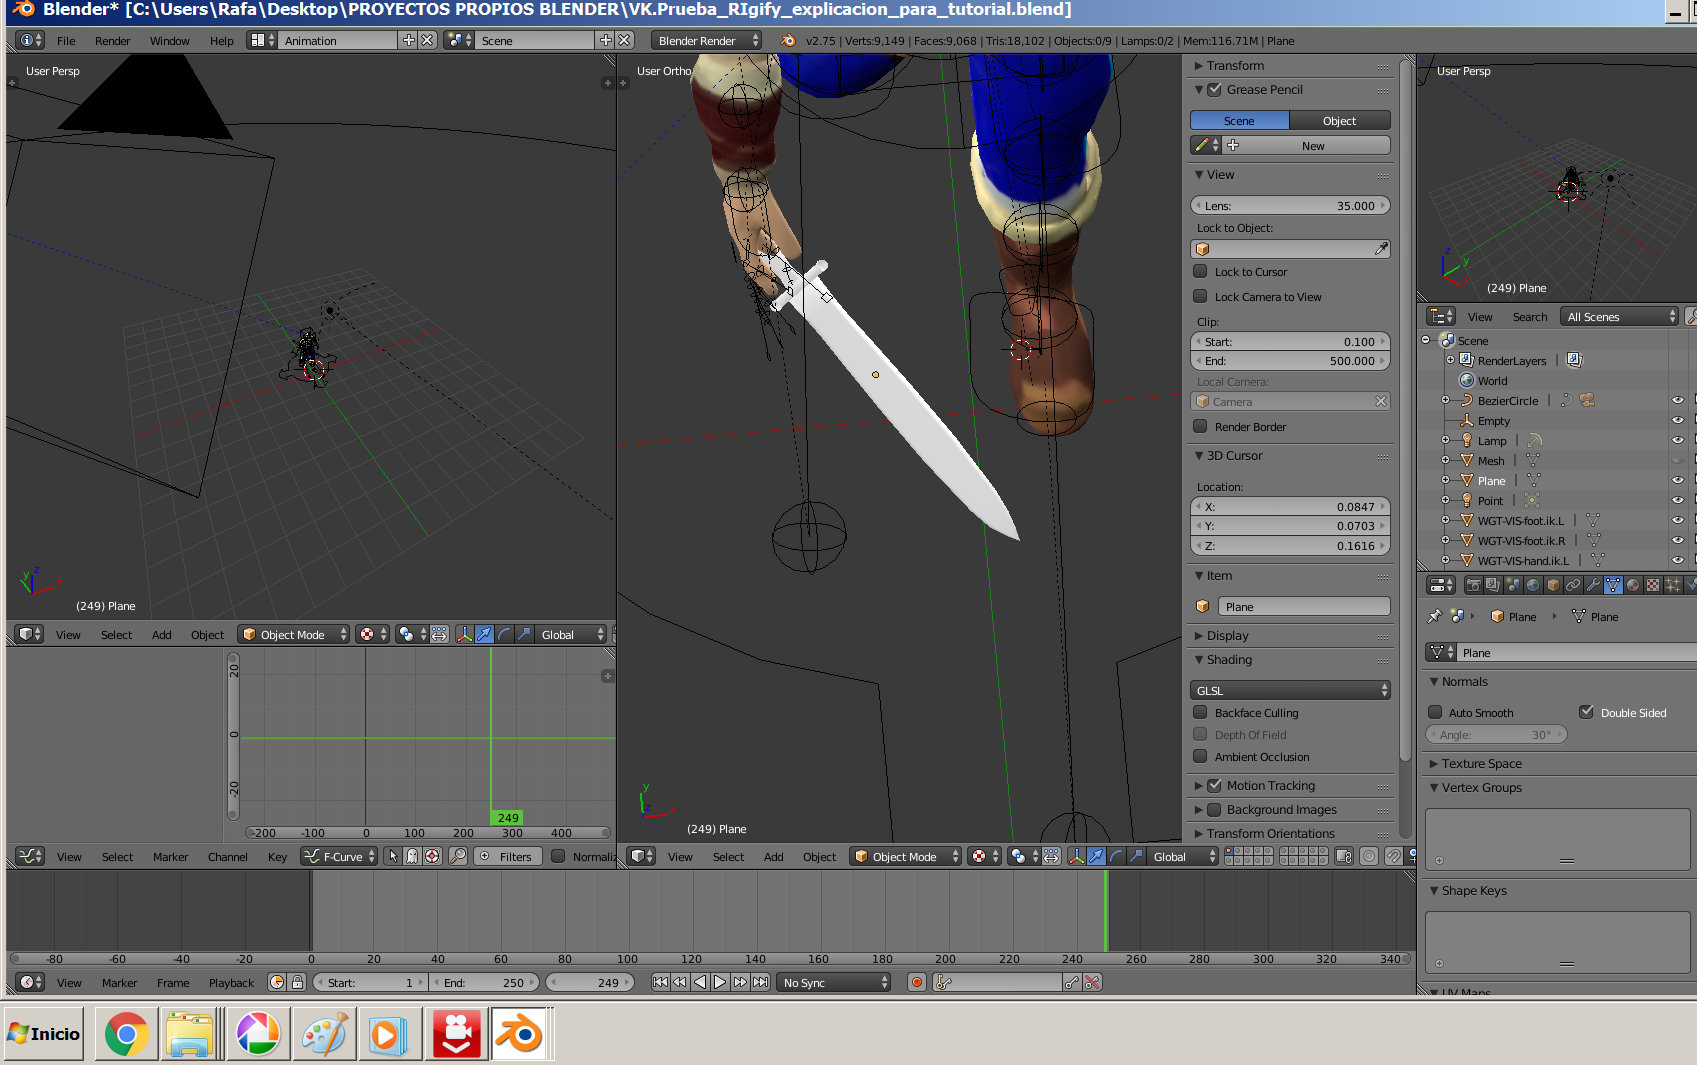Jump to the timeline's last frame
This screenshot has width=1697, height=1065.
coord(761,983)
